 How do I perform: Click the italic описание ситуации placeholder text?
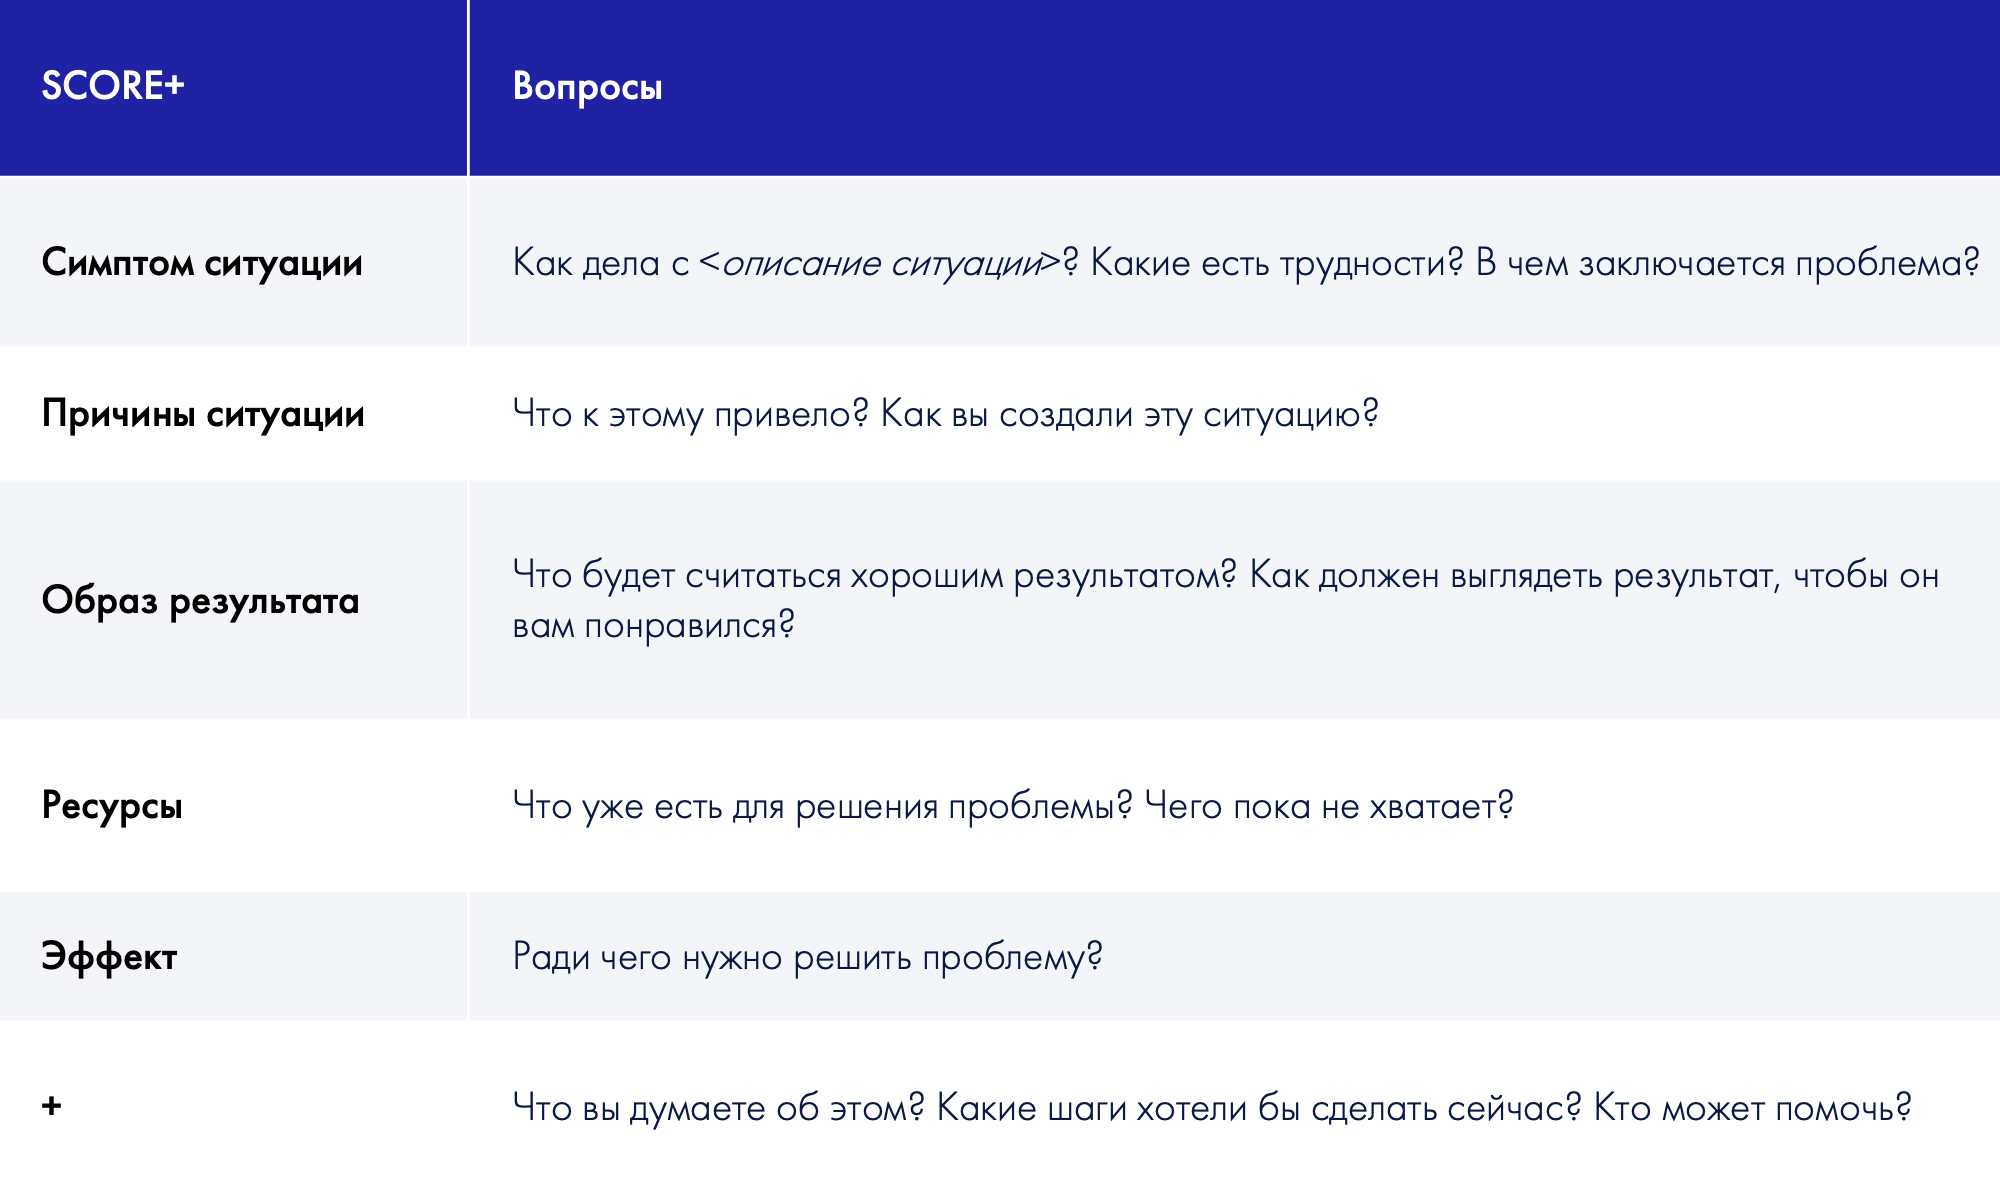(881, 263)
